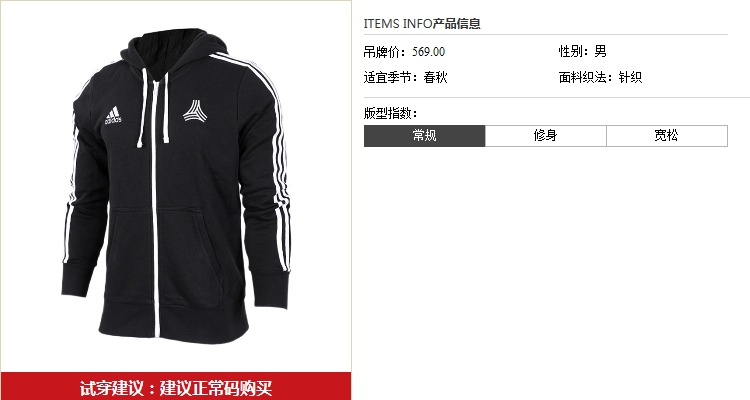Click the red 试穿建议 banner
The image size is (750, 400).
pos(176,386)
